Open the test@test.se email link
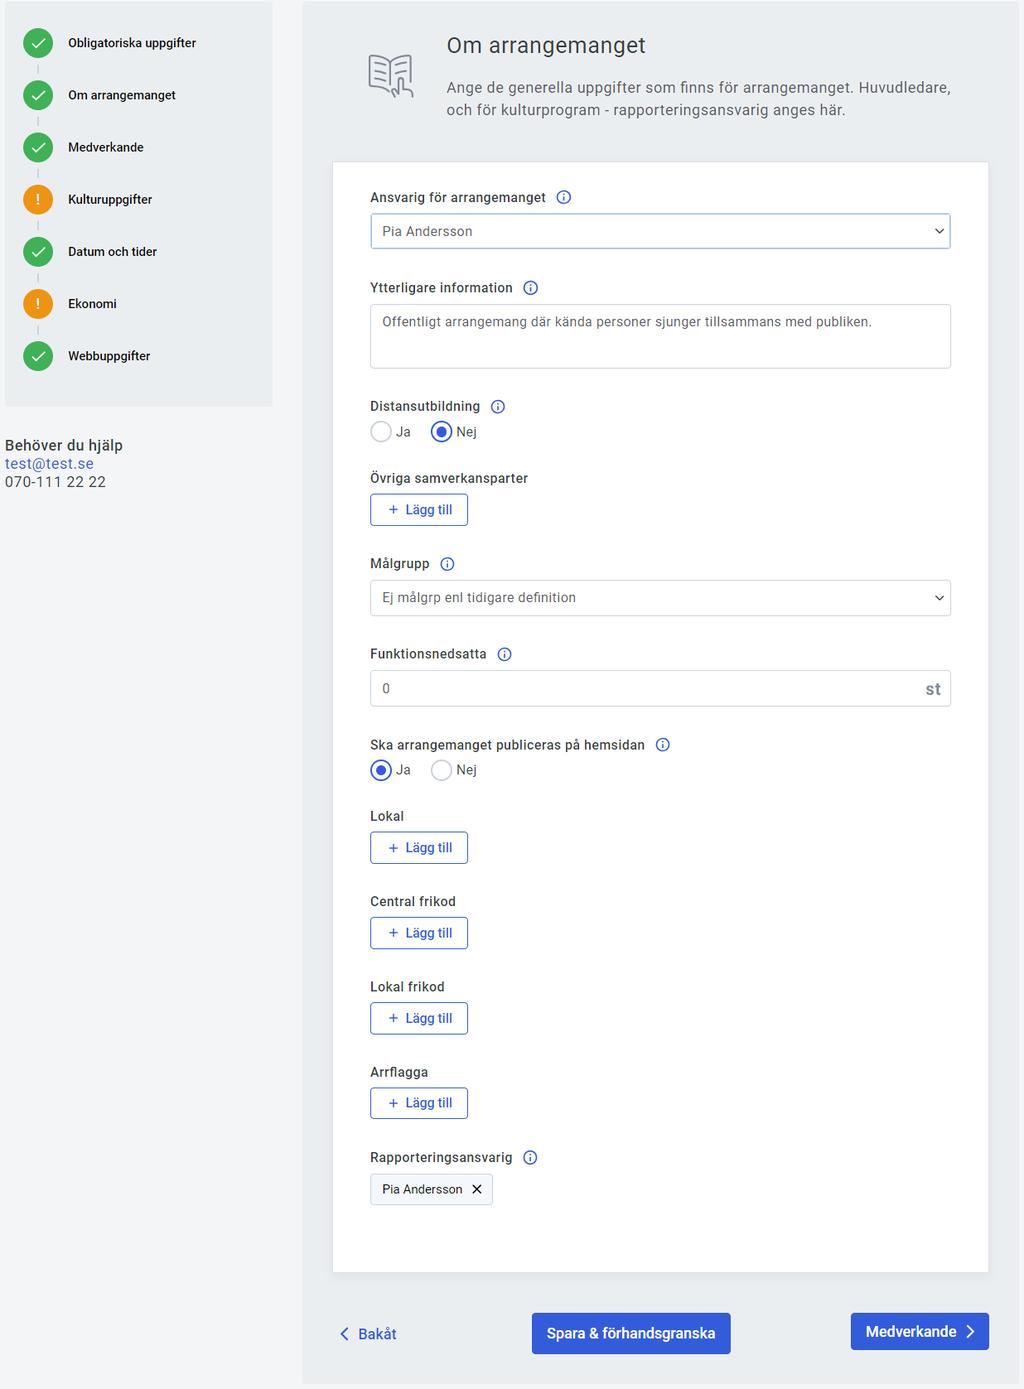1024x1389 pixels. click(49, 464)
